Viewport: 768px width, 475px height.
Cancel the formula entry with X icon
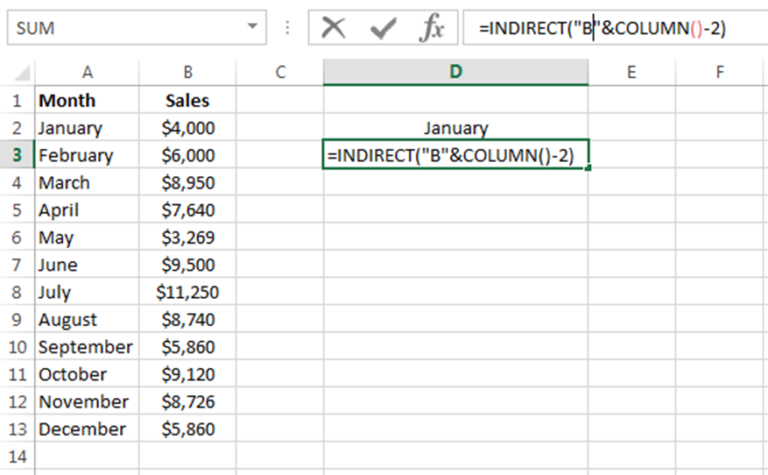click(x=334, y=29)
